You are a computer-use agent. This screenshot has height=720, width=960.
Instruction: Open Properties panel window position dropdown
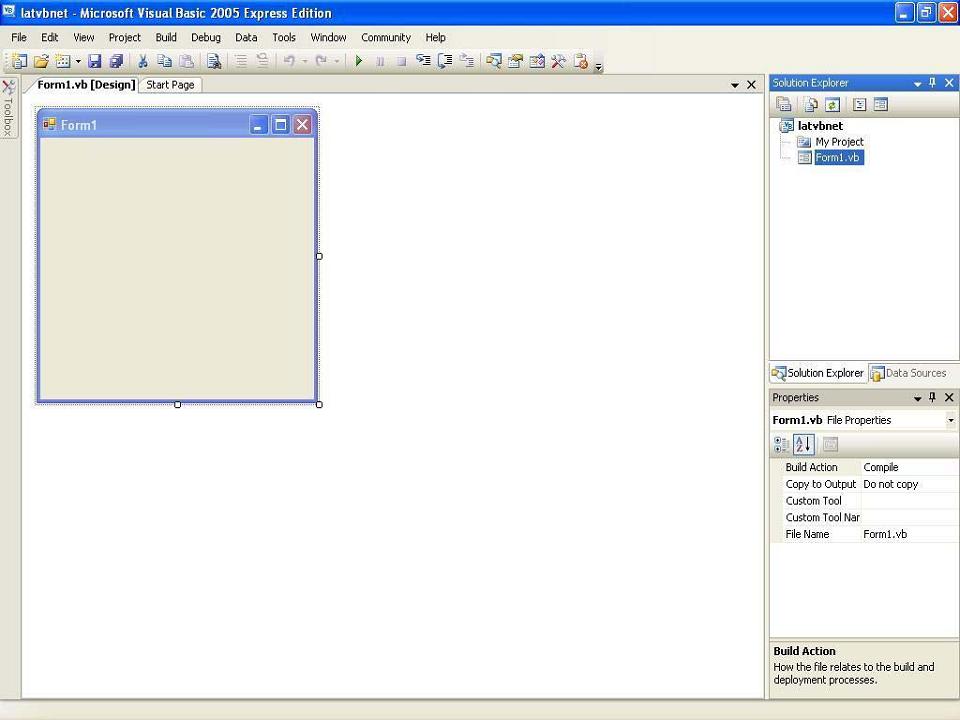coord(917,398)
